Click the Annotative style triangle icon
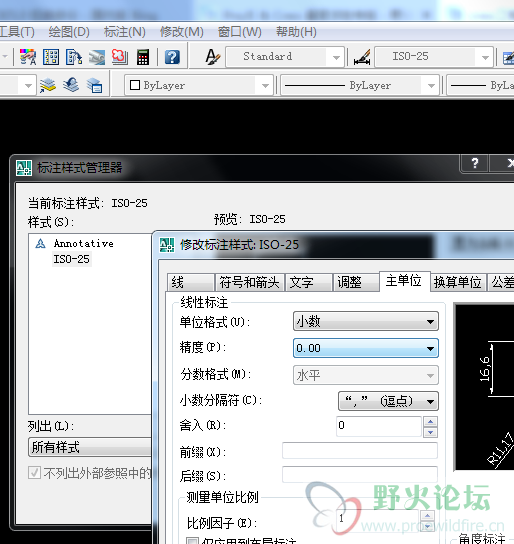The height and width of the screenshot is (544, 514). pyautogui.click(x=40, y=244)
